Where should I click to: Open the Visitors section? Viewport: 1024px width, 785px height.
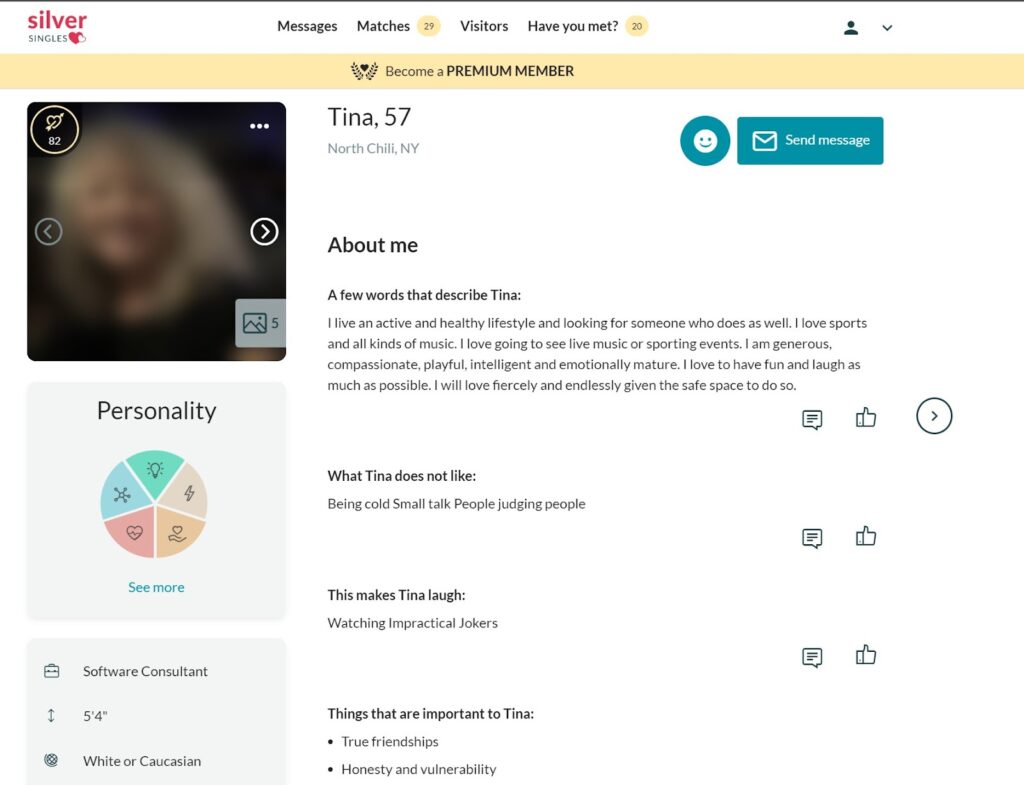coord(484,26)
